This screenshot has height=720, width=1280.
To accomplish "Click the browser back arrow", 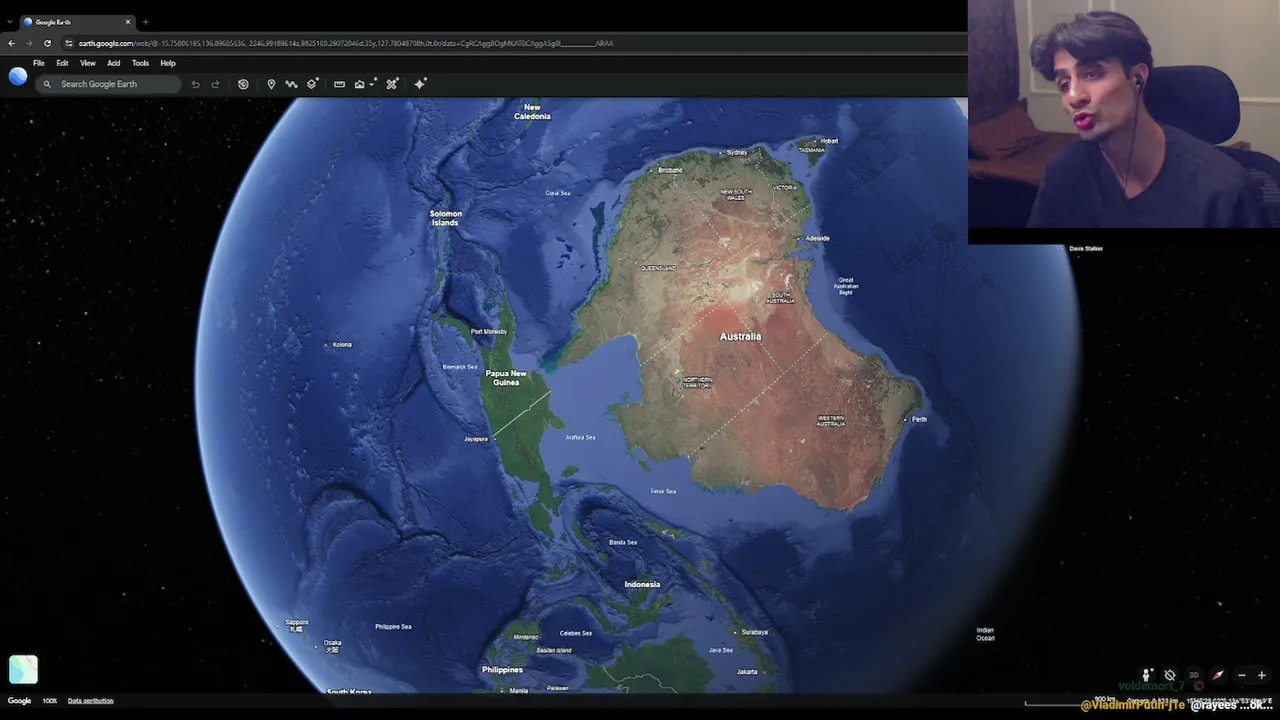I will 11,43.
